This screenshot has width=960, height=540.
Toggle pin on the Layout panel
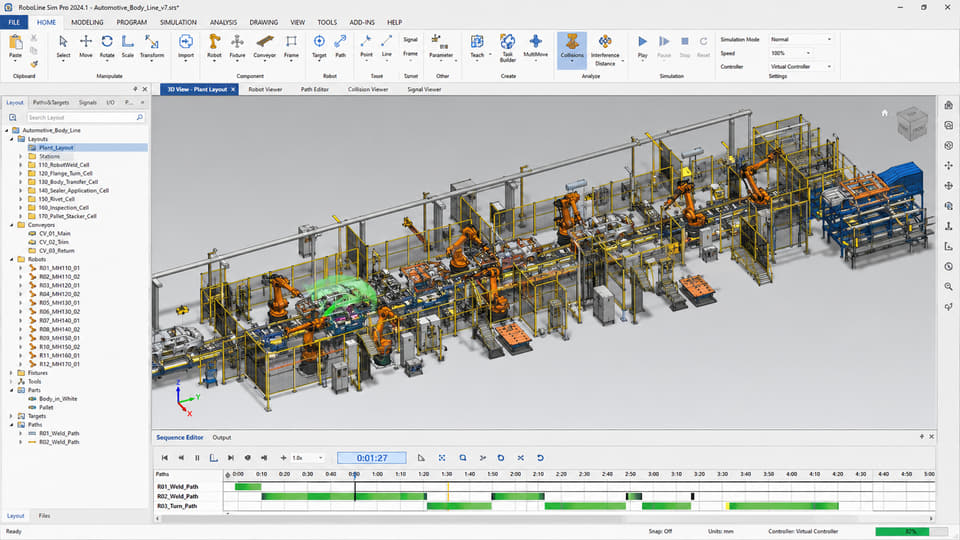click(135, 89)
